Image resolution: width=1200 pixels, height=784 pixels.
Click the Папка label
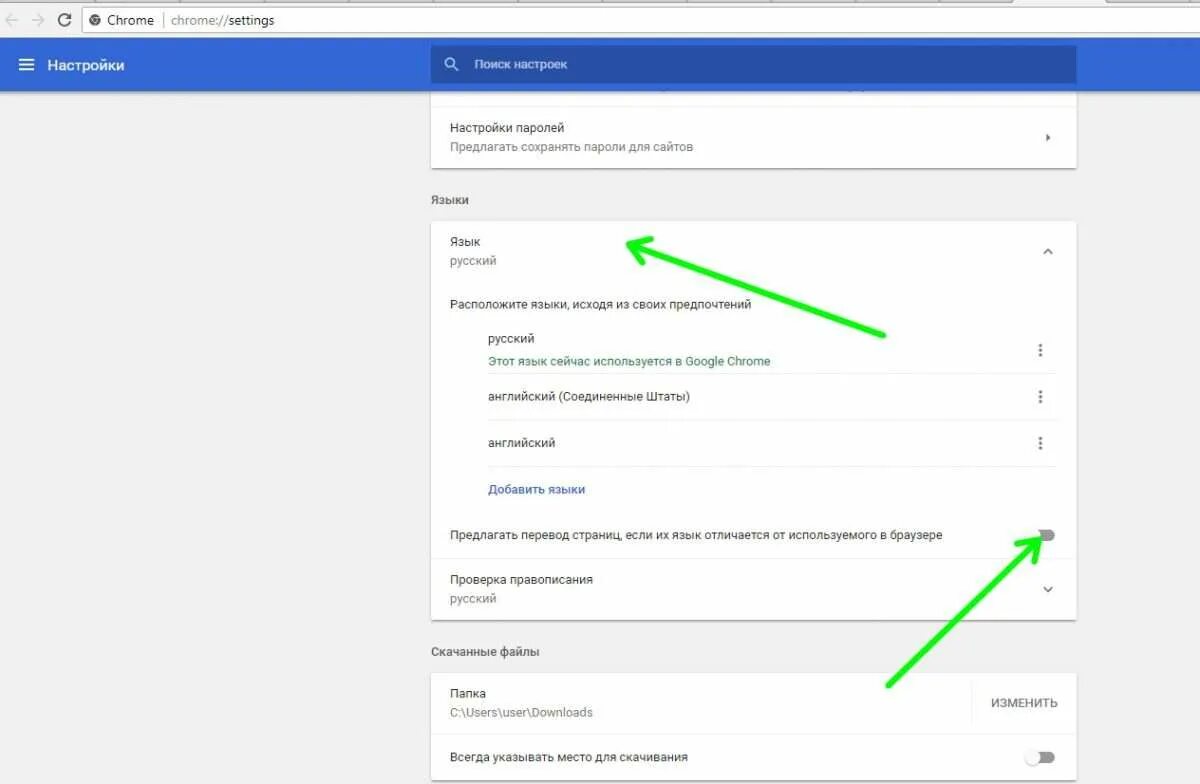click(468, 693)
